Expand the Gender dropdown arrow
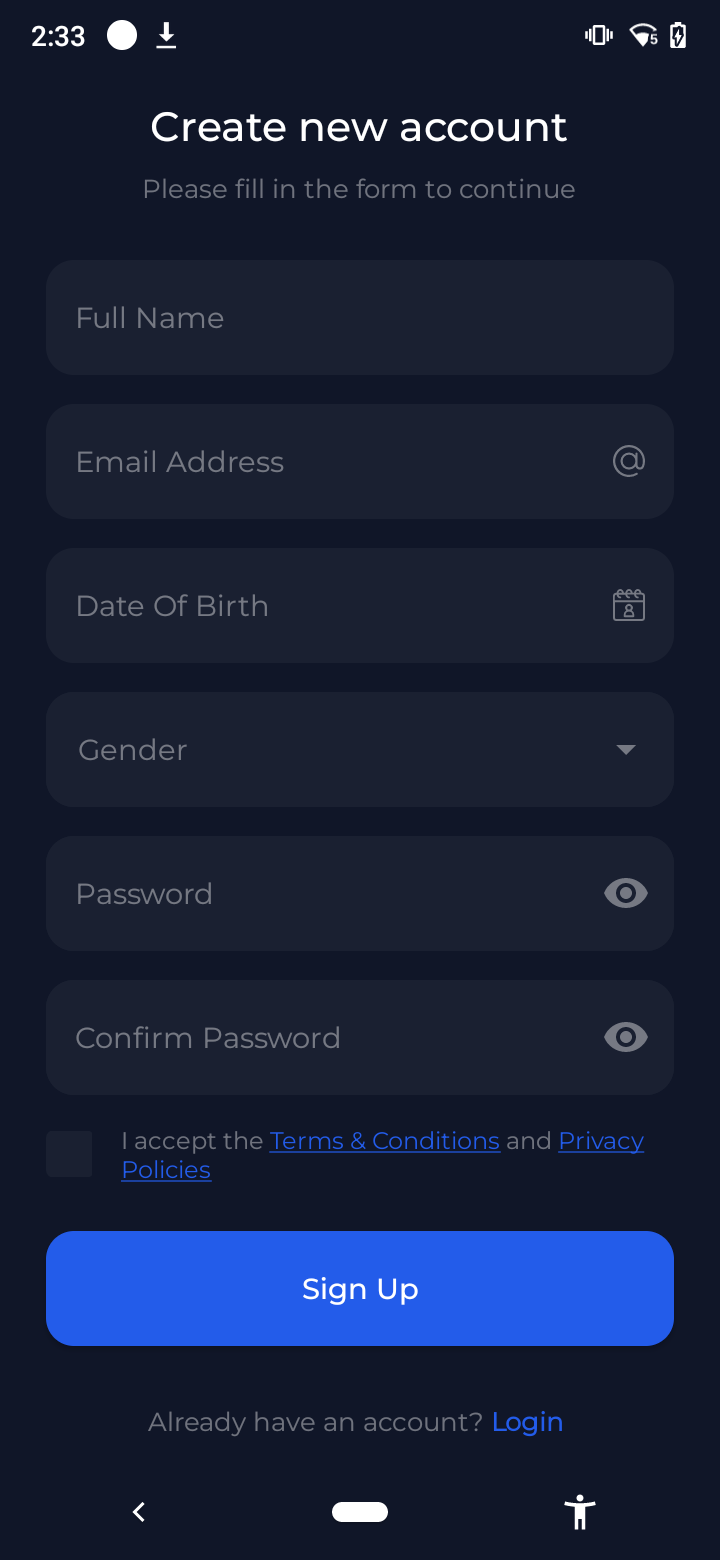This screenshot has width=720, height=1560. [x=626, y=750]
